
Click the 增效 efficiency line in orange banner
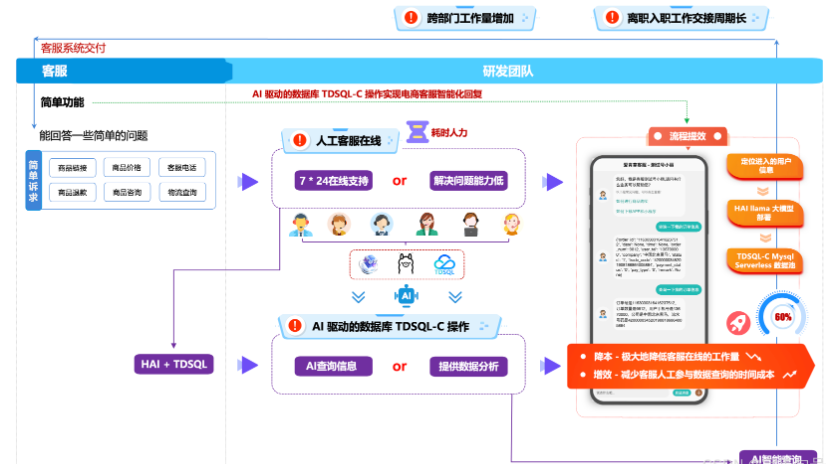684,374
